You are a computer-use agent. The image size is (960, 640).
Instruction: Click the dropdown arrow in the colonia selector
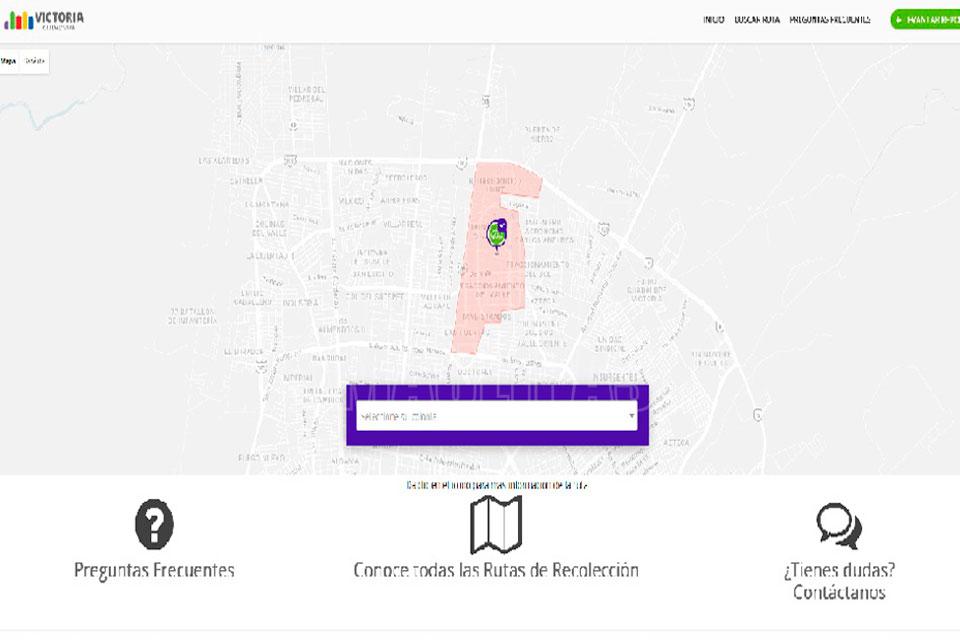pos(631,416)
